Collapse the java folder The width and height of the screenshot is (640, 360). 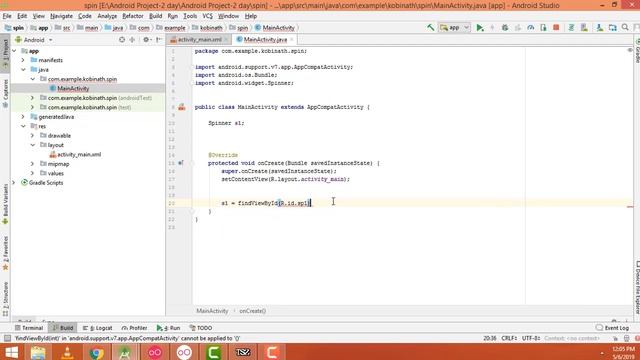click(x=23, y=70)
